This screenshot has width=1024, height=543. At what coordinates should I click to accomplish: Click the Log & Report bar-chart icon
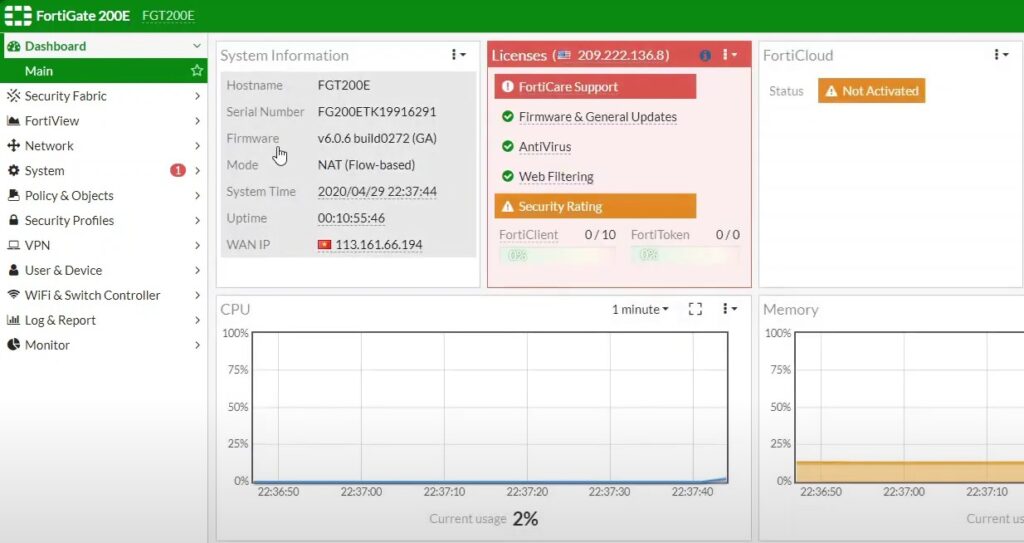pyautogui.click(x=13, y=320)
